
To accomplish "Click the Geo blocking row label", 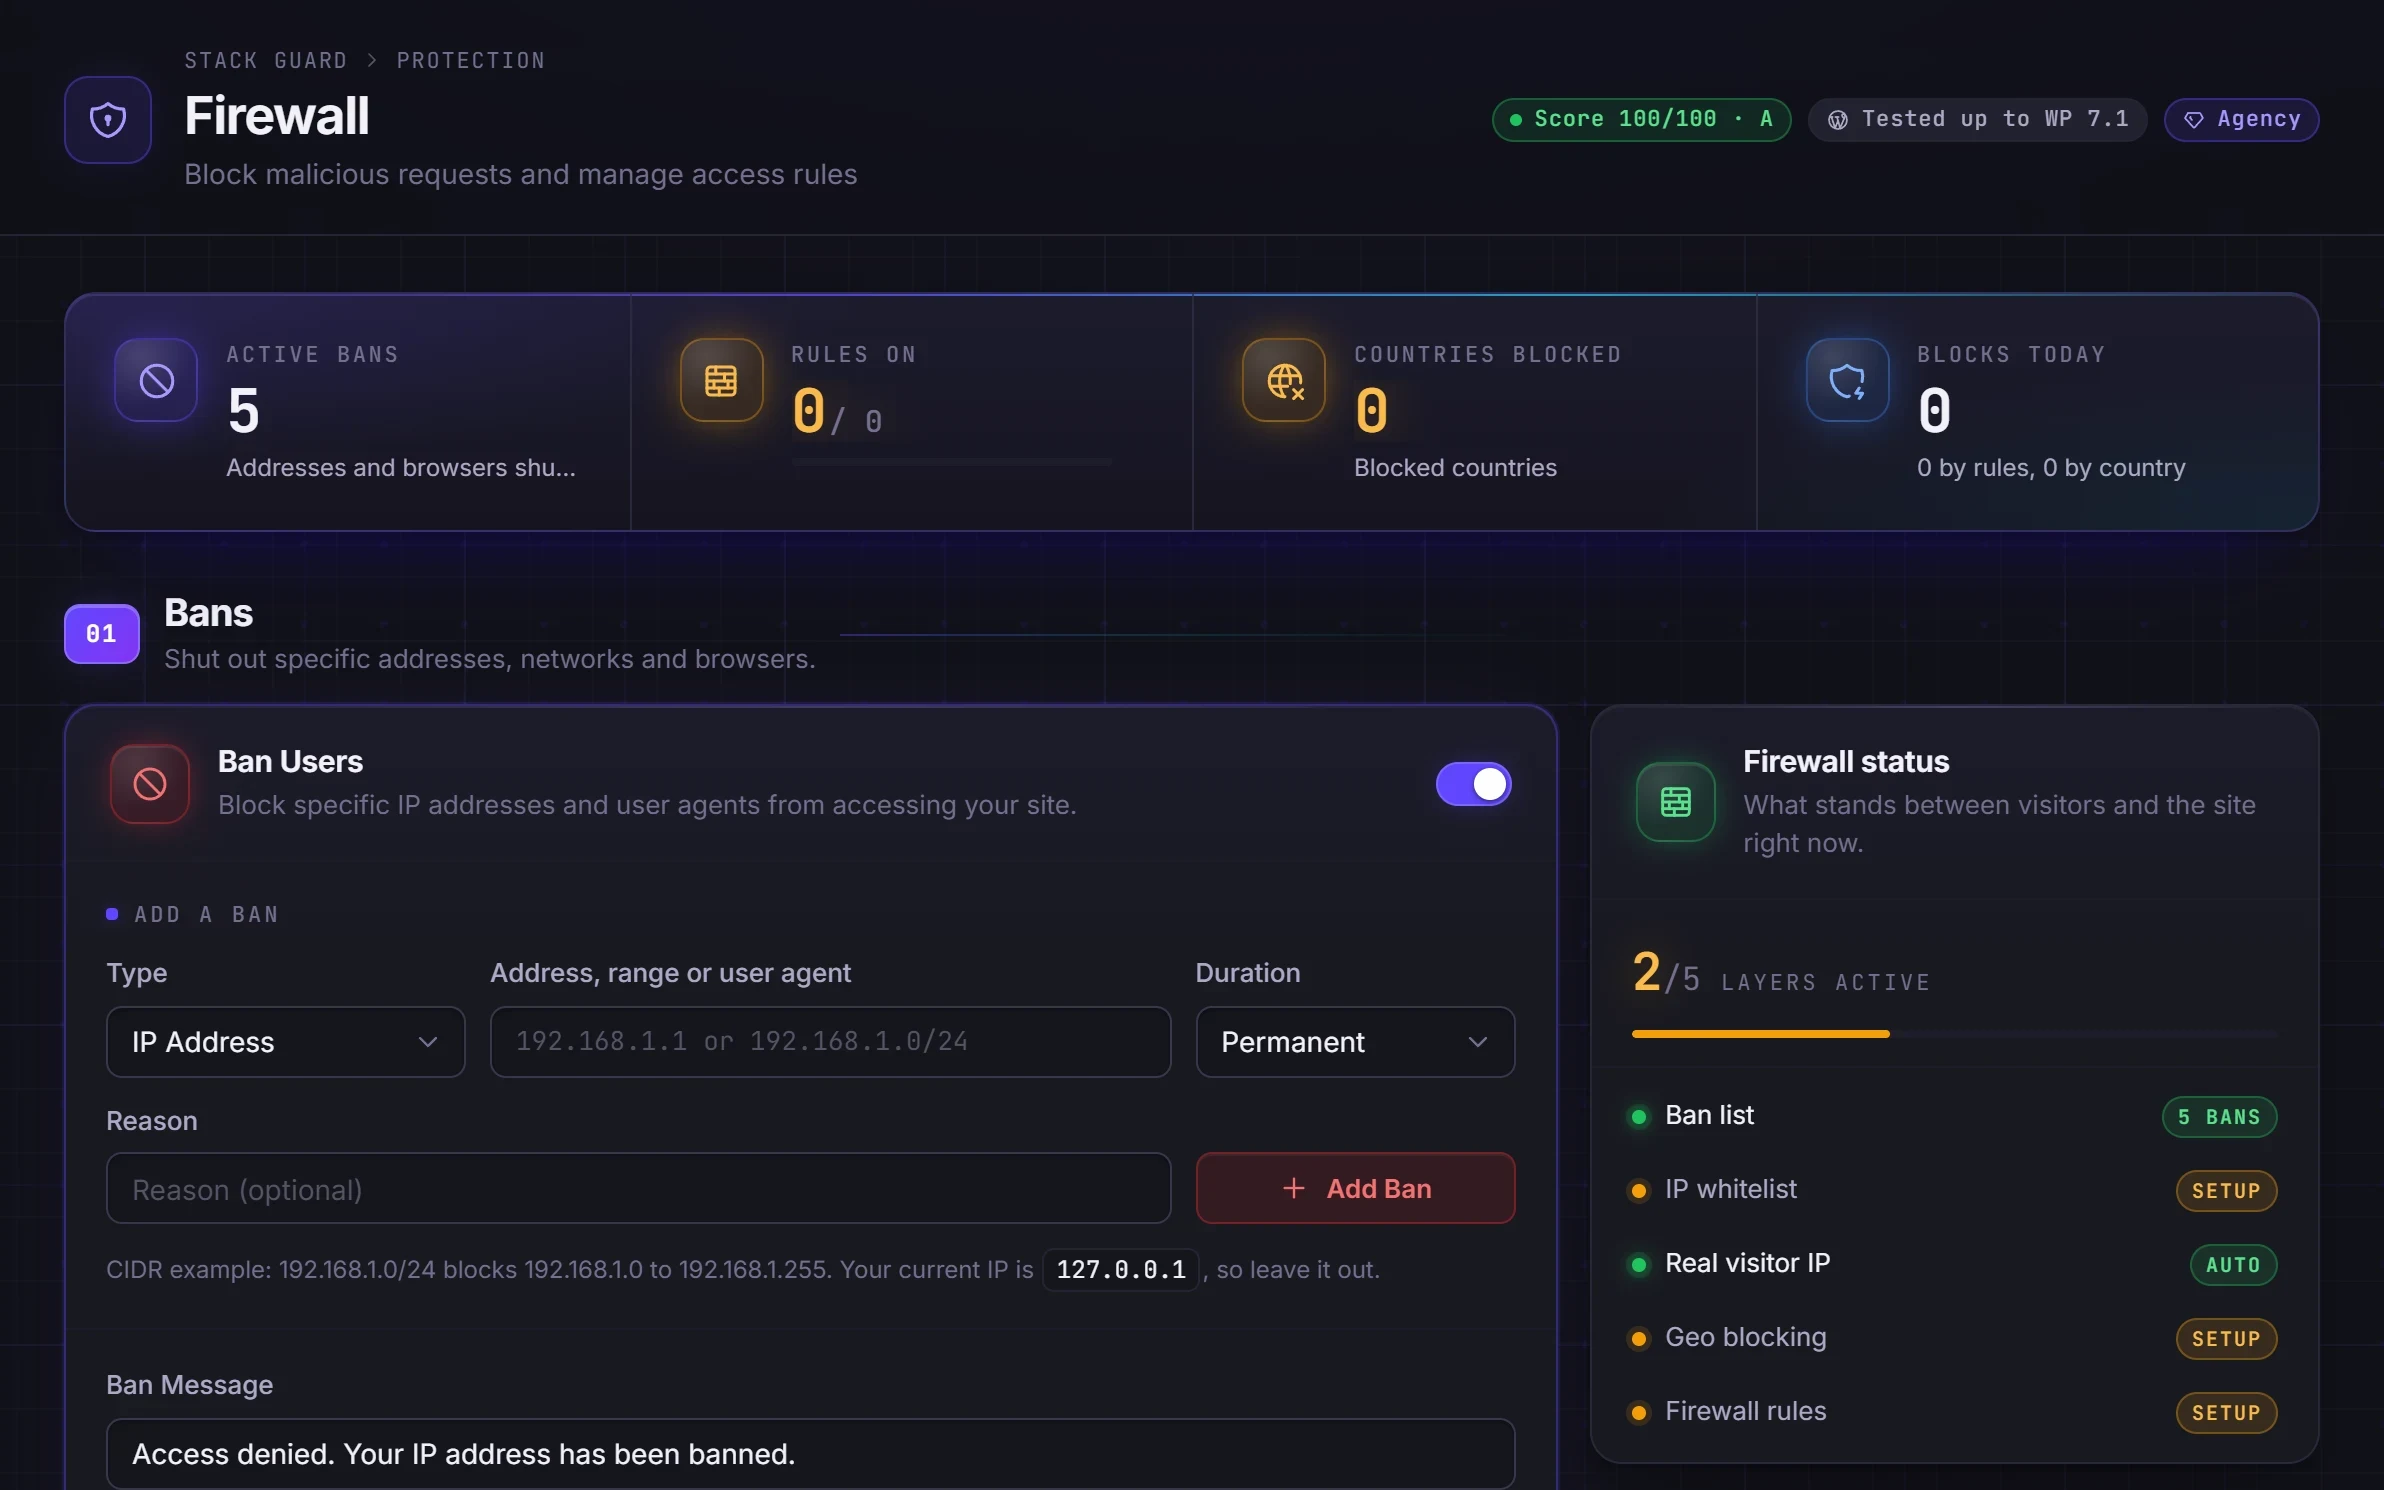I will tap(1746, 1338).
